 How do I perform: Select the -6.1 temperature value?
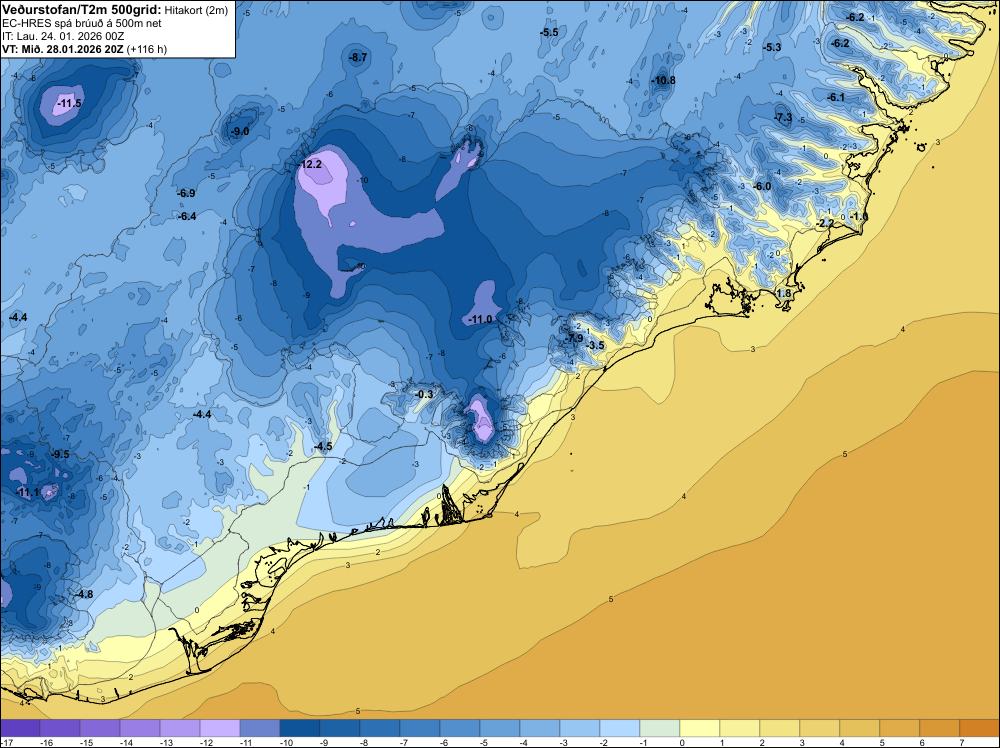click(x=835, y=97)
